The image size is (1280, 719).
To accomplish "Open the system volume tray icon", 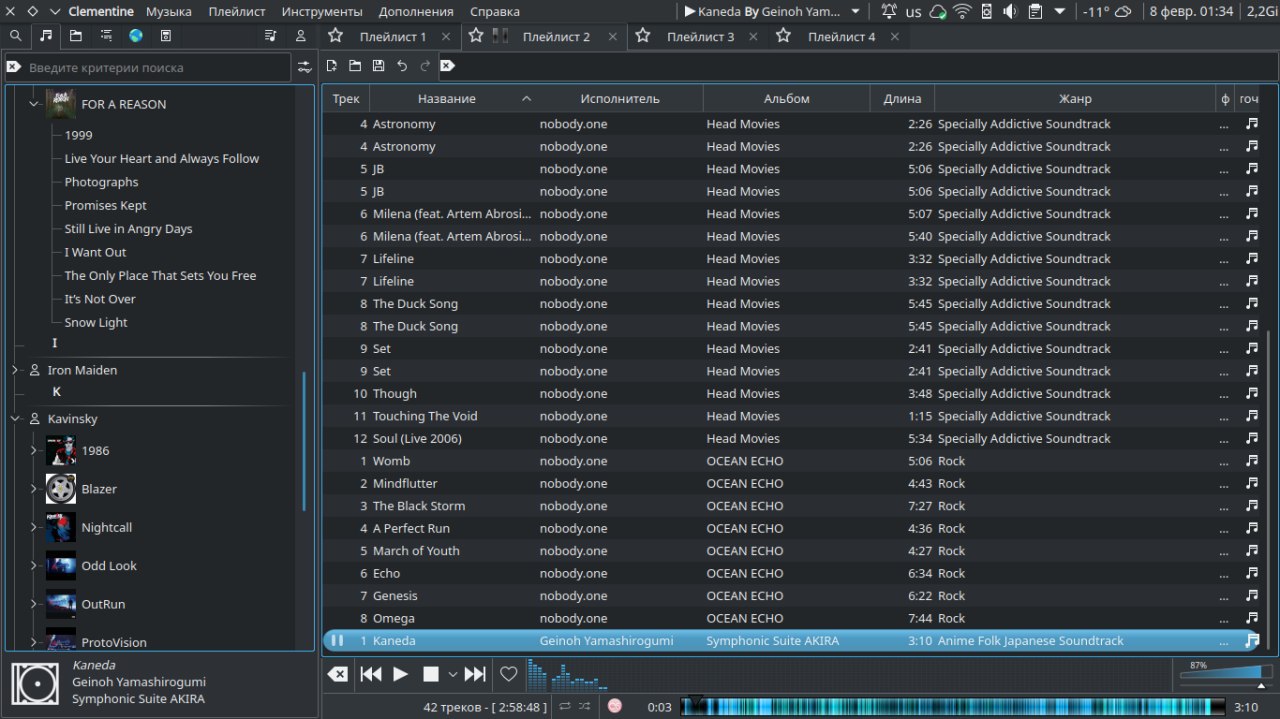I will pos(1010,12).
